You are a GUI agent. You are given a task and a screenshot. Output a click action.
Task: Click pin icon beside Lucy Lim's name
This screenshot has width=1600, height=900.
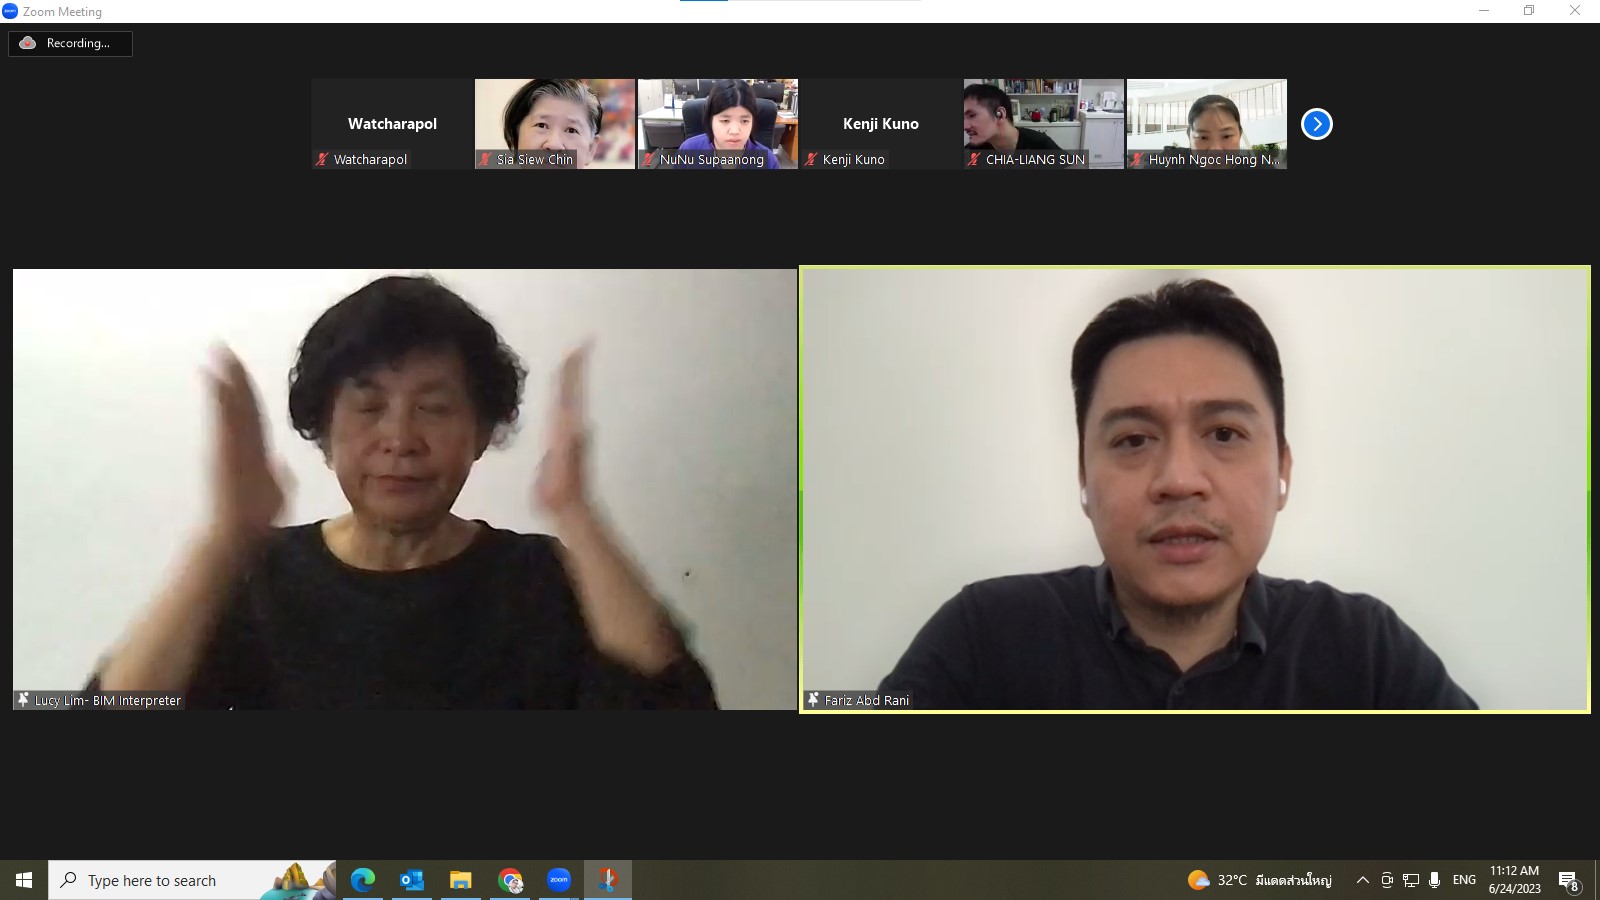point(23,700)
